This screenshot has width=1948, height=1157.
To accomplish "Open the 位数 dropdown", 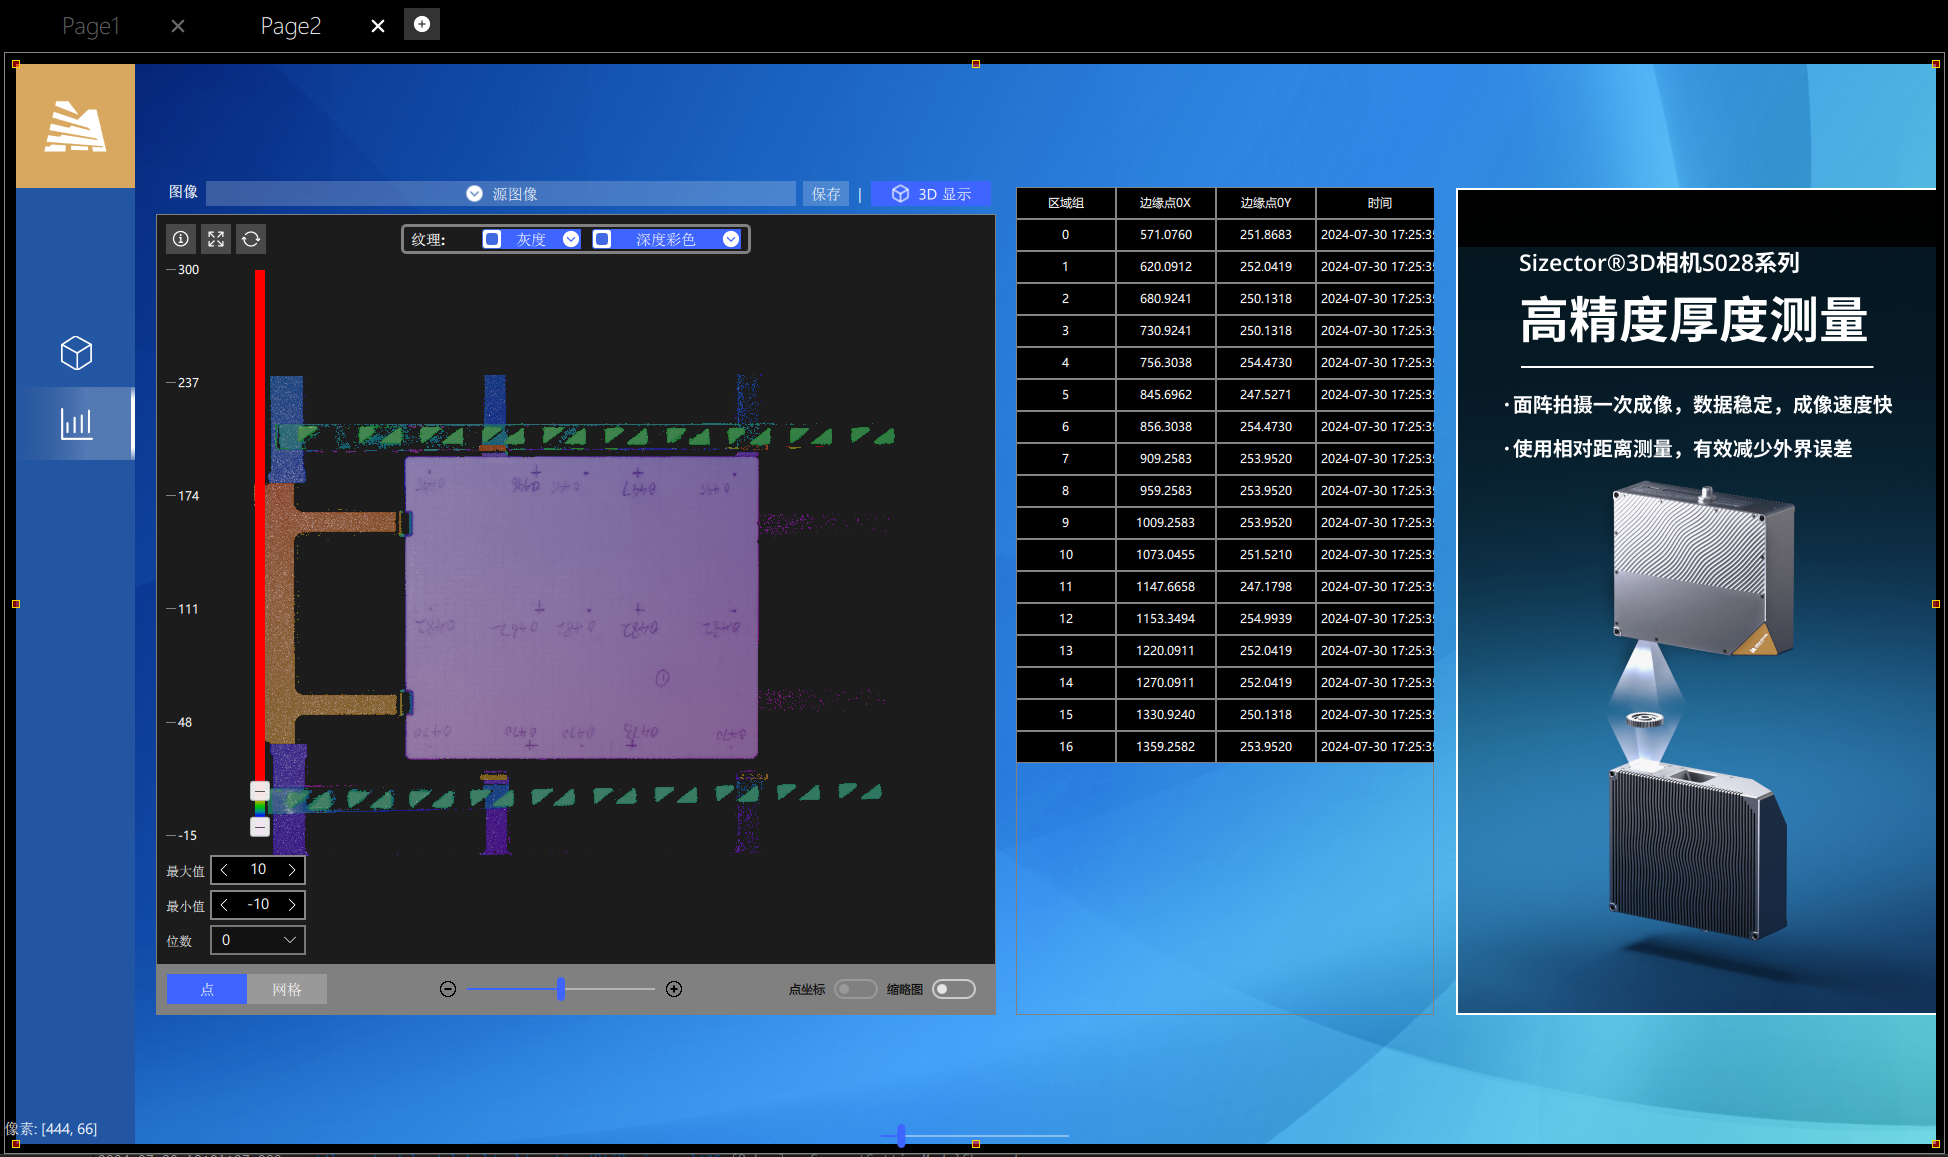I will pos(258,940).
